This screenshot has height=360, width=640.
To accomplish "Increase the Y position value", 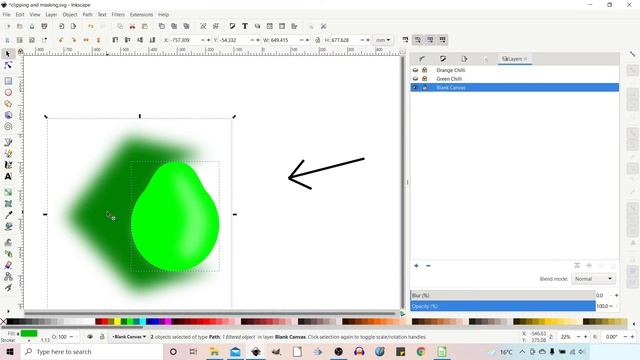I will (x=258, y=40).
